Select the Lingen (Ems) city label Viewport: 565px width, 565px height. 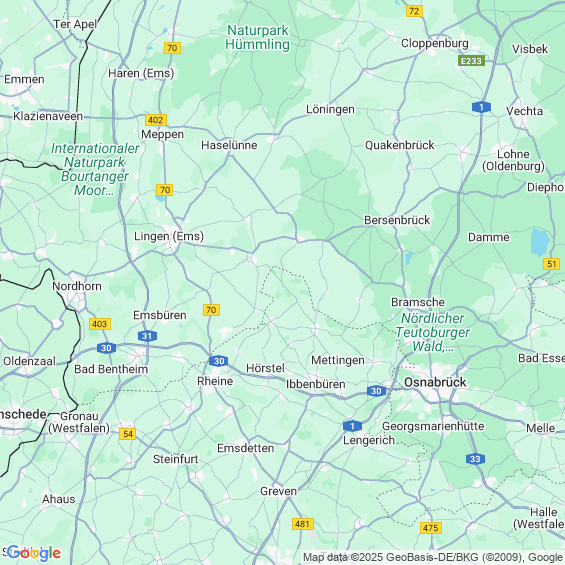pos(169,236)
